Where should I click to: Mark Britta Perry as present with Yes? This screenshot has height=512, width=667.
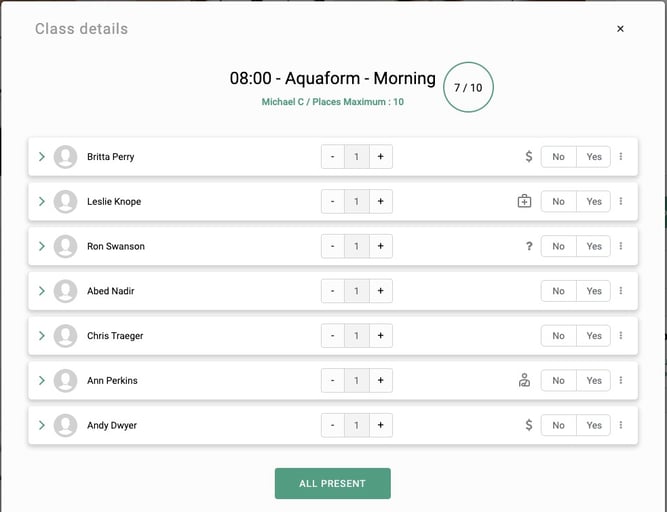tap(594, 157)
